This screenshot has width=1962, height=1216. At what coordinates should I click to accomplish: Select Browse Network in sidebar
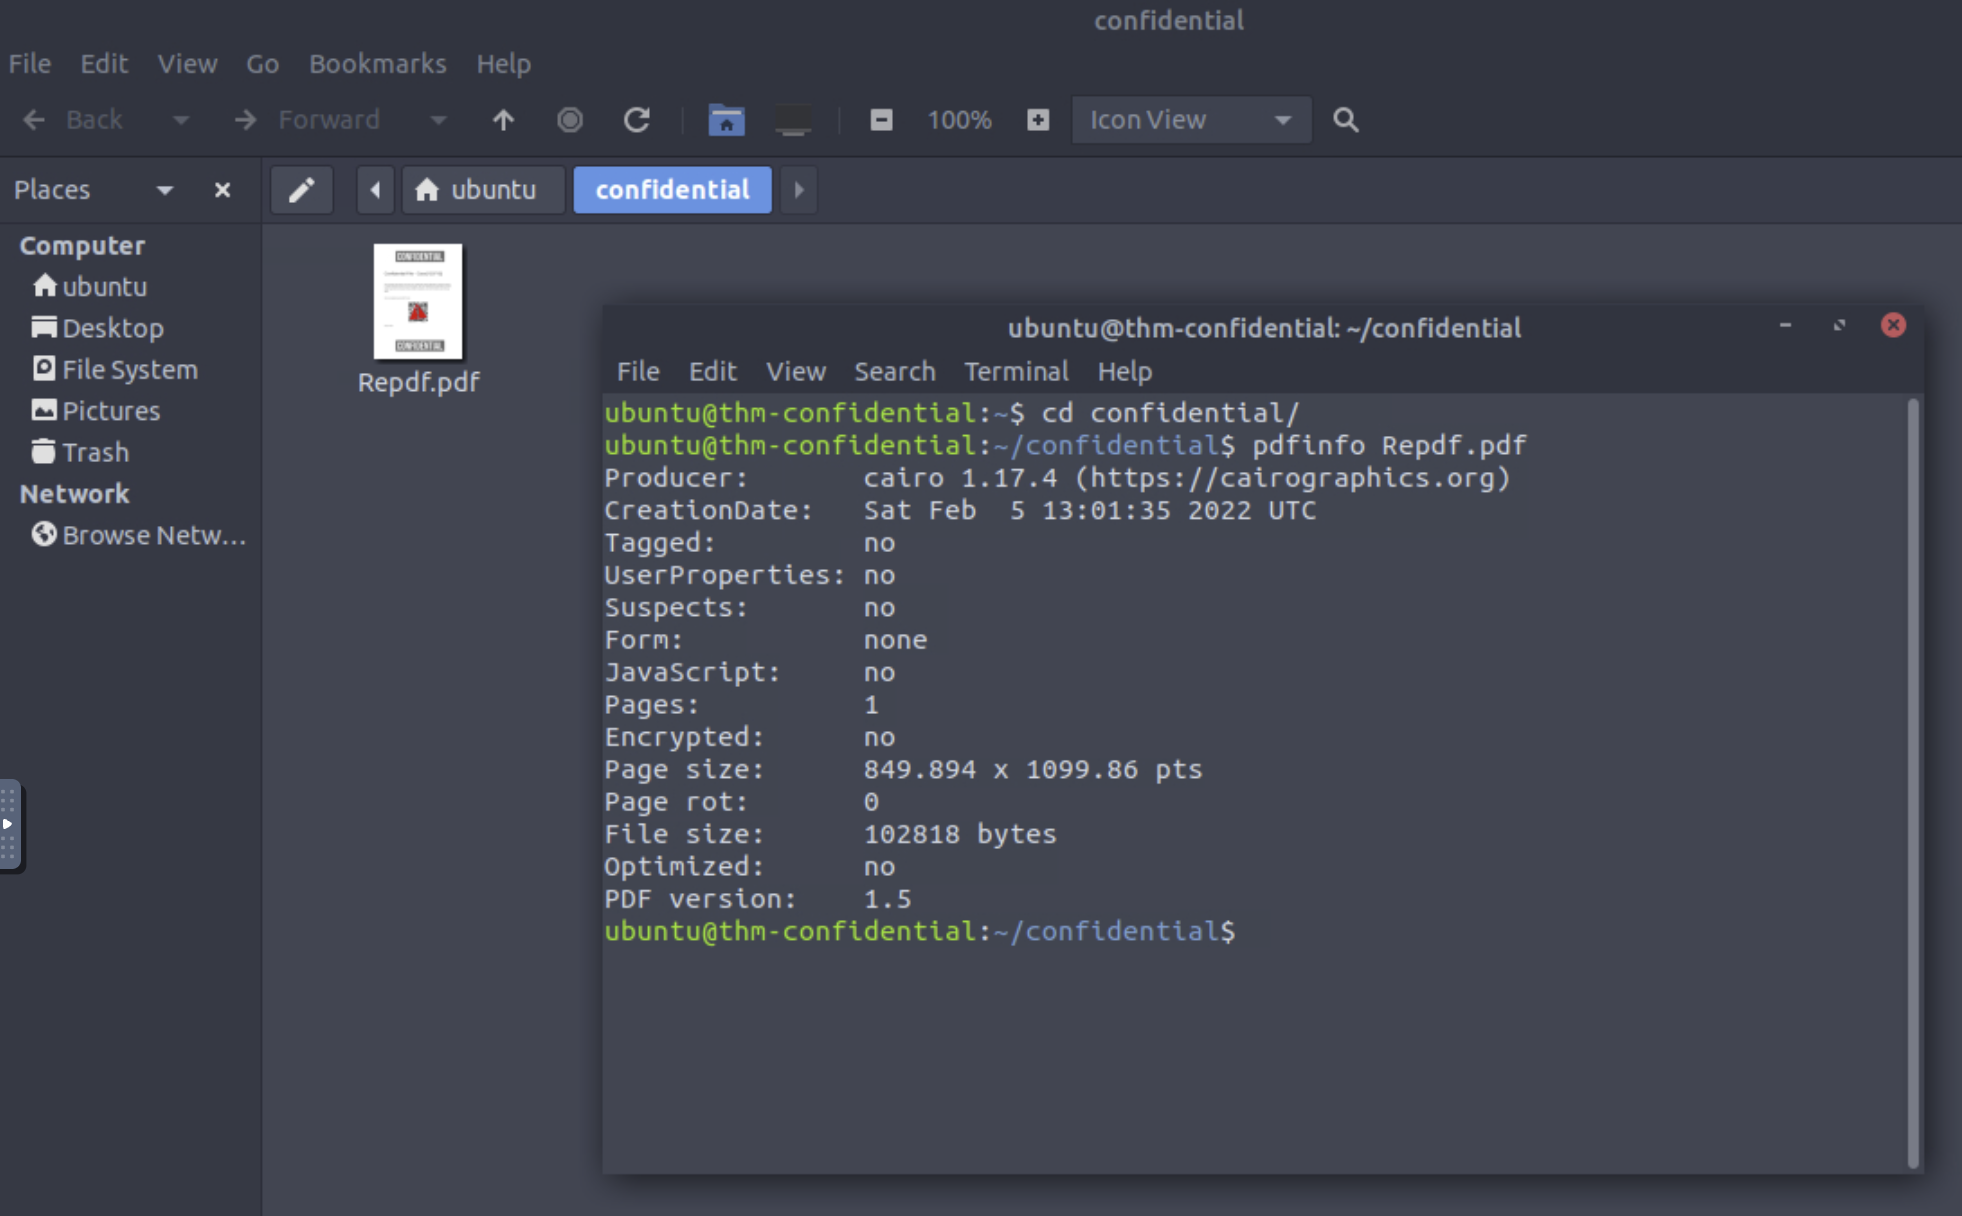(138, 535)
